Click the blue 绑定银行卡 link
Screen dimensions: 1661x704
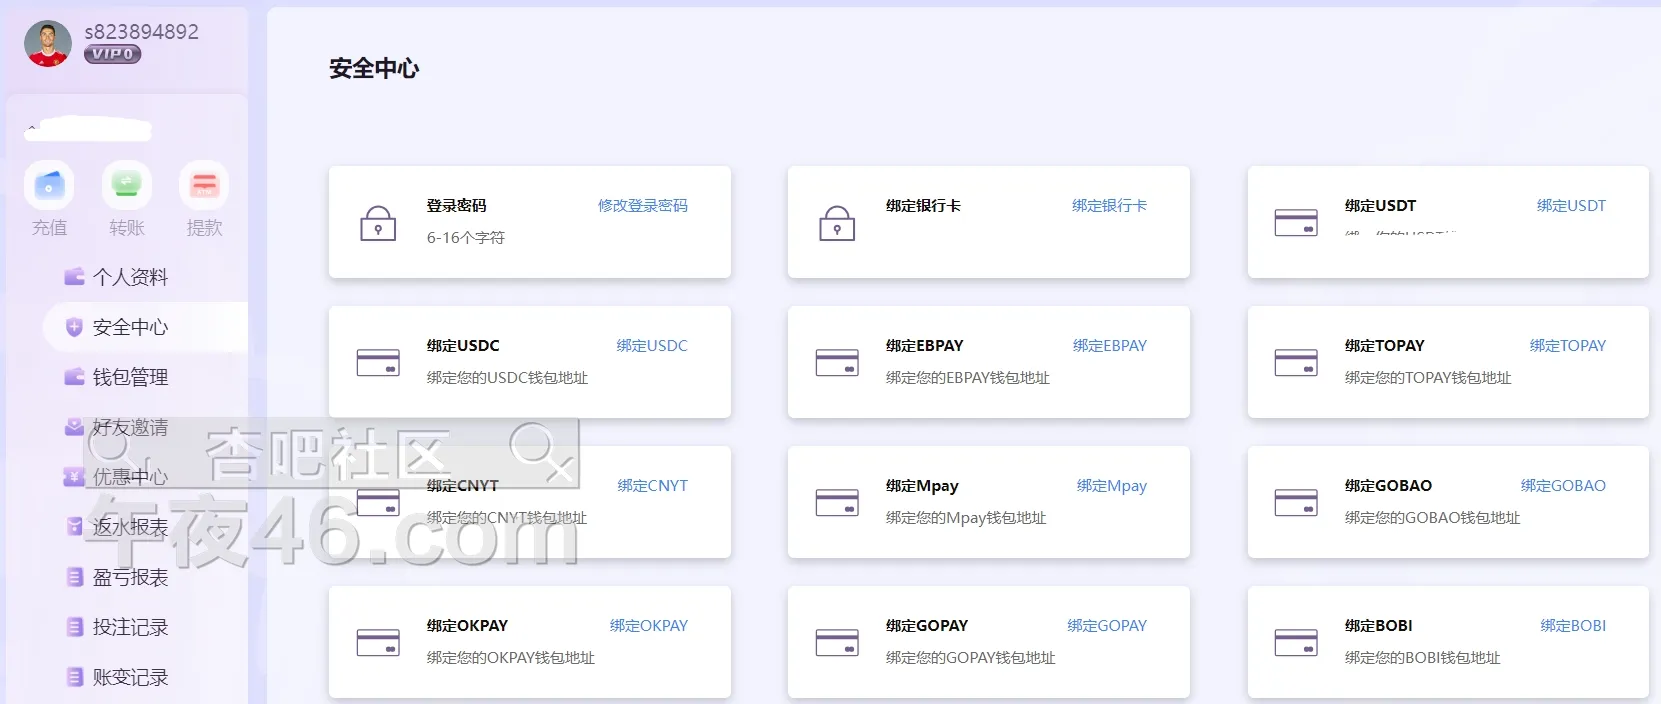[x=1109, y=205]
